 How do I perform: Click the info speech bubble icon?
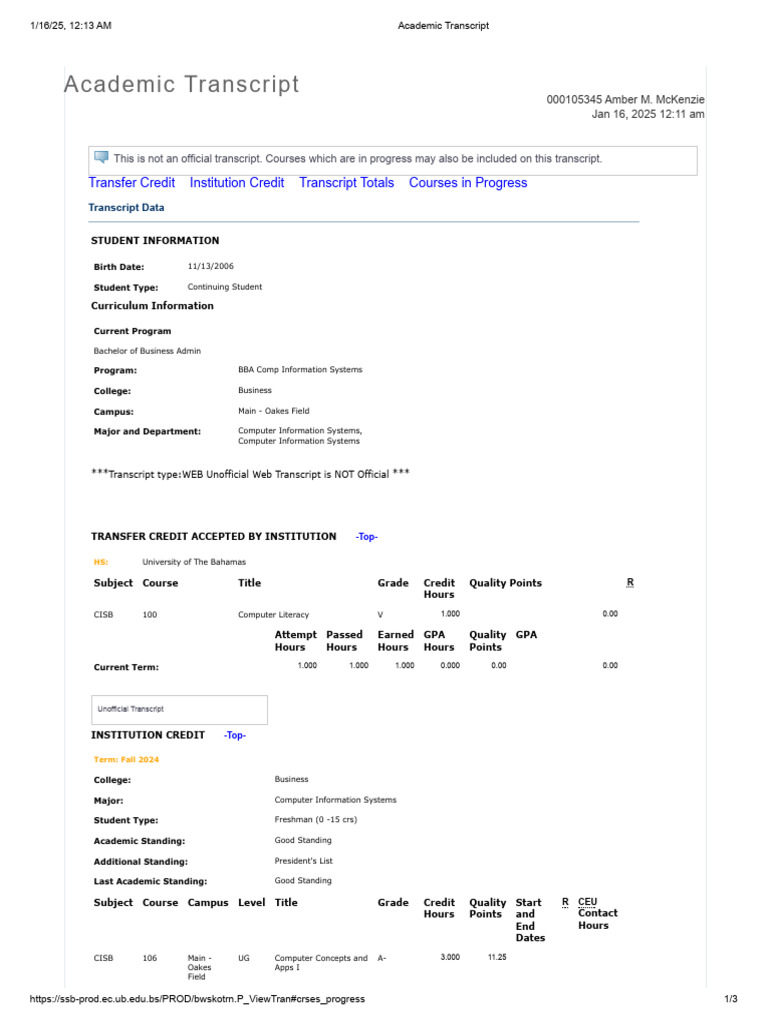tap(101, 157)
